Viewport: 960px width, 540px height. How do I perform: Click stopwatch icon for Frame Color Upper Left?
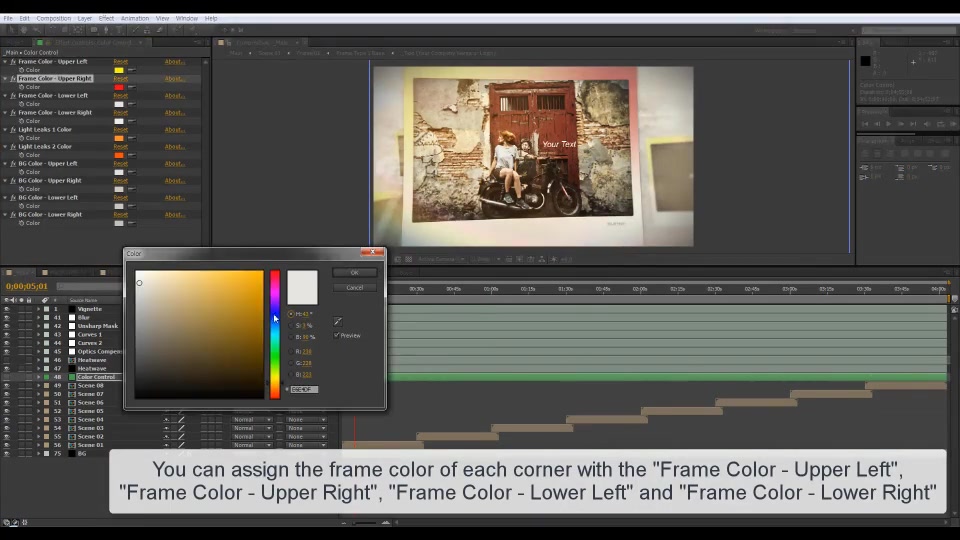tap(21, 70)
